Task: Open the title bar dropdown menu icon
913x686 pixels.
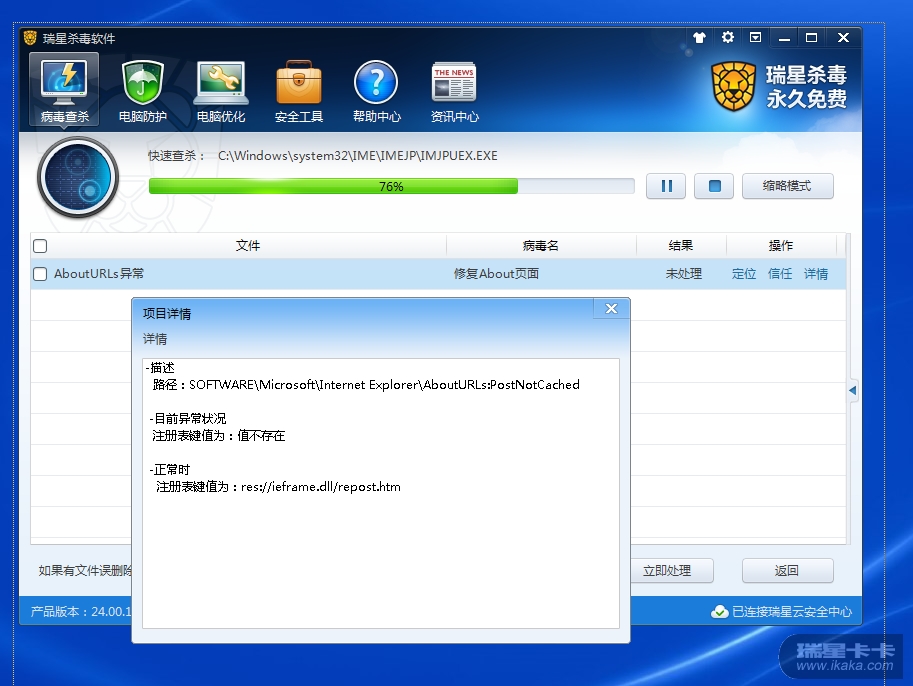Action: tap(755, 37)
